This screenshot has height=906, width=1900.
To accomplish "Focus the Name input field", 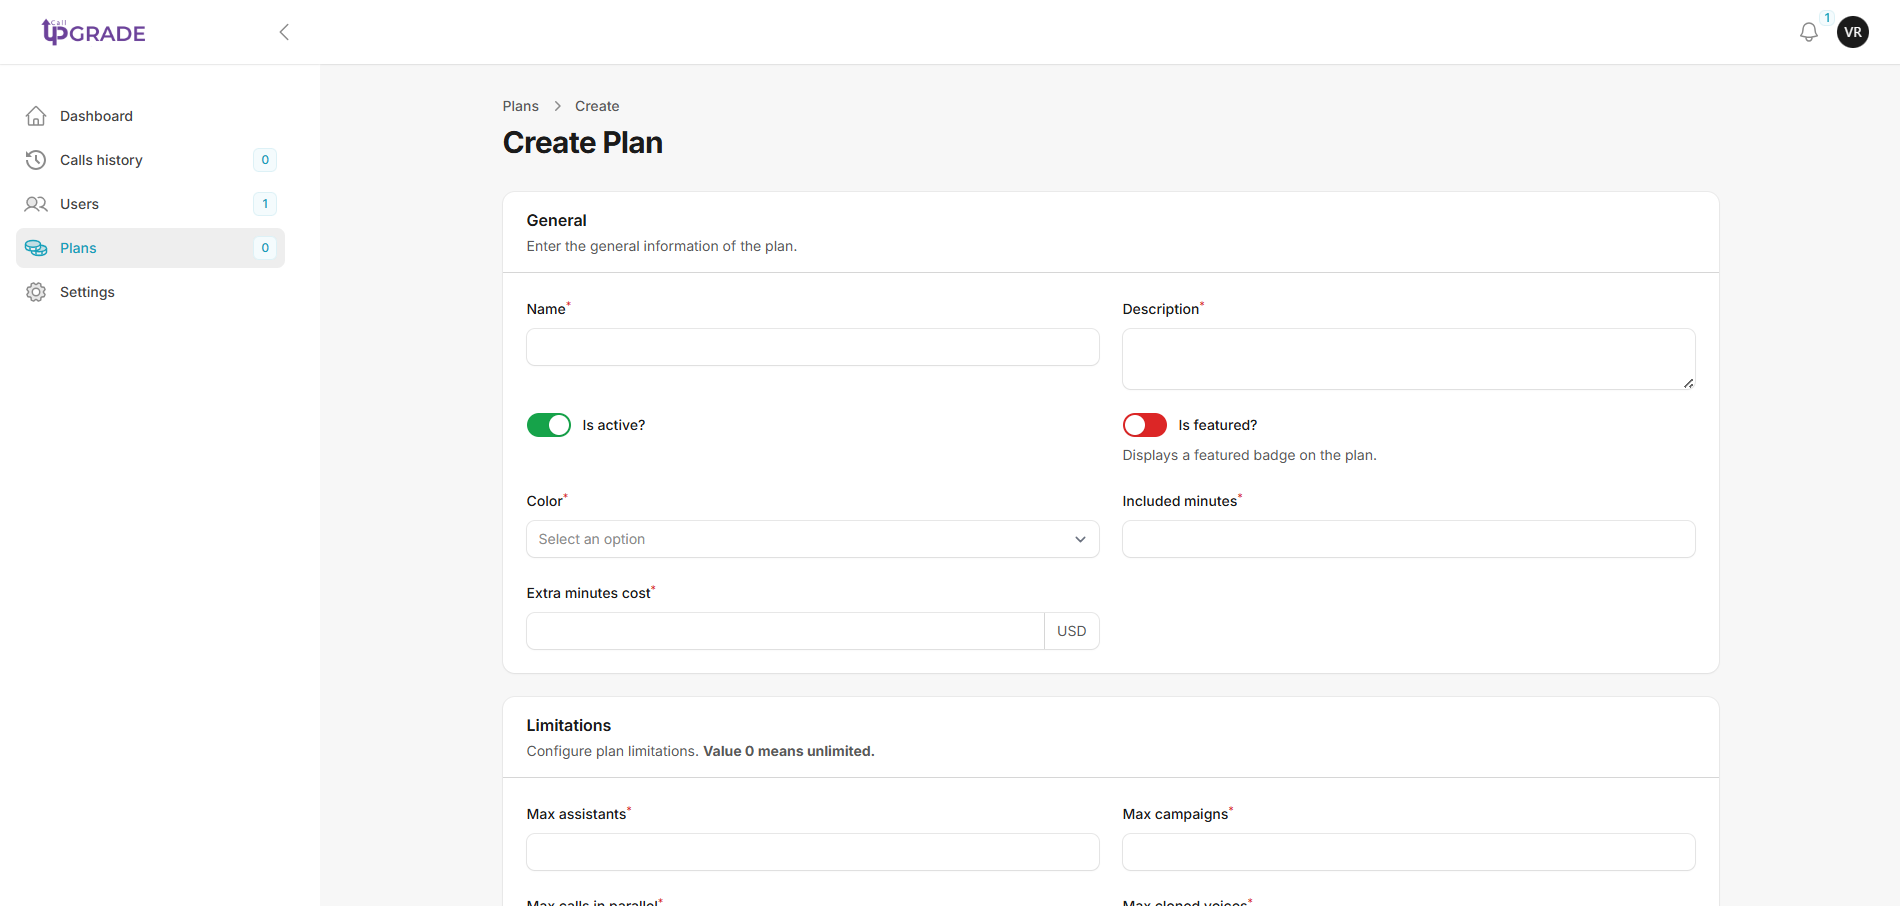I will click(x=812, y=347).
